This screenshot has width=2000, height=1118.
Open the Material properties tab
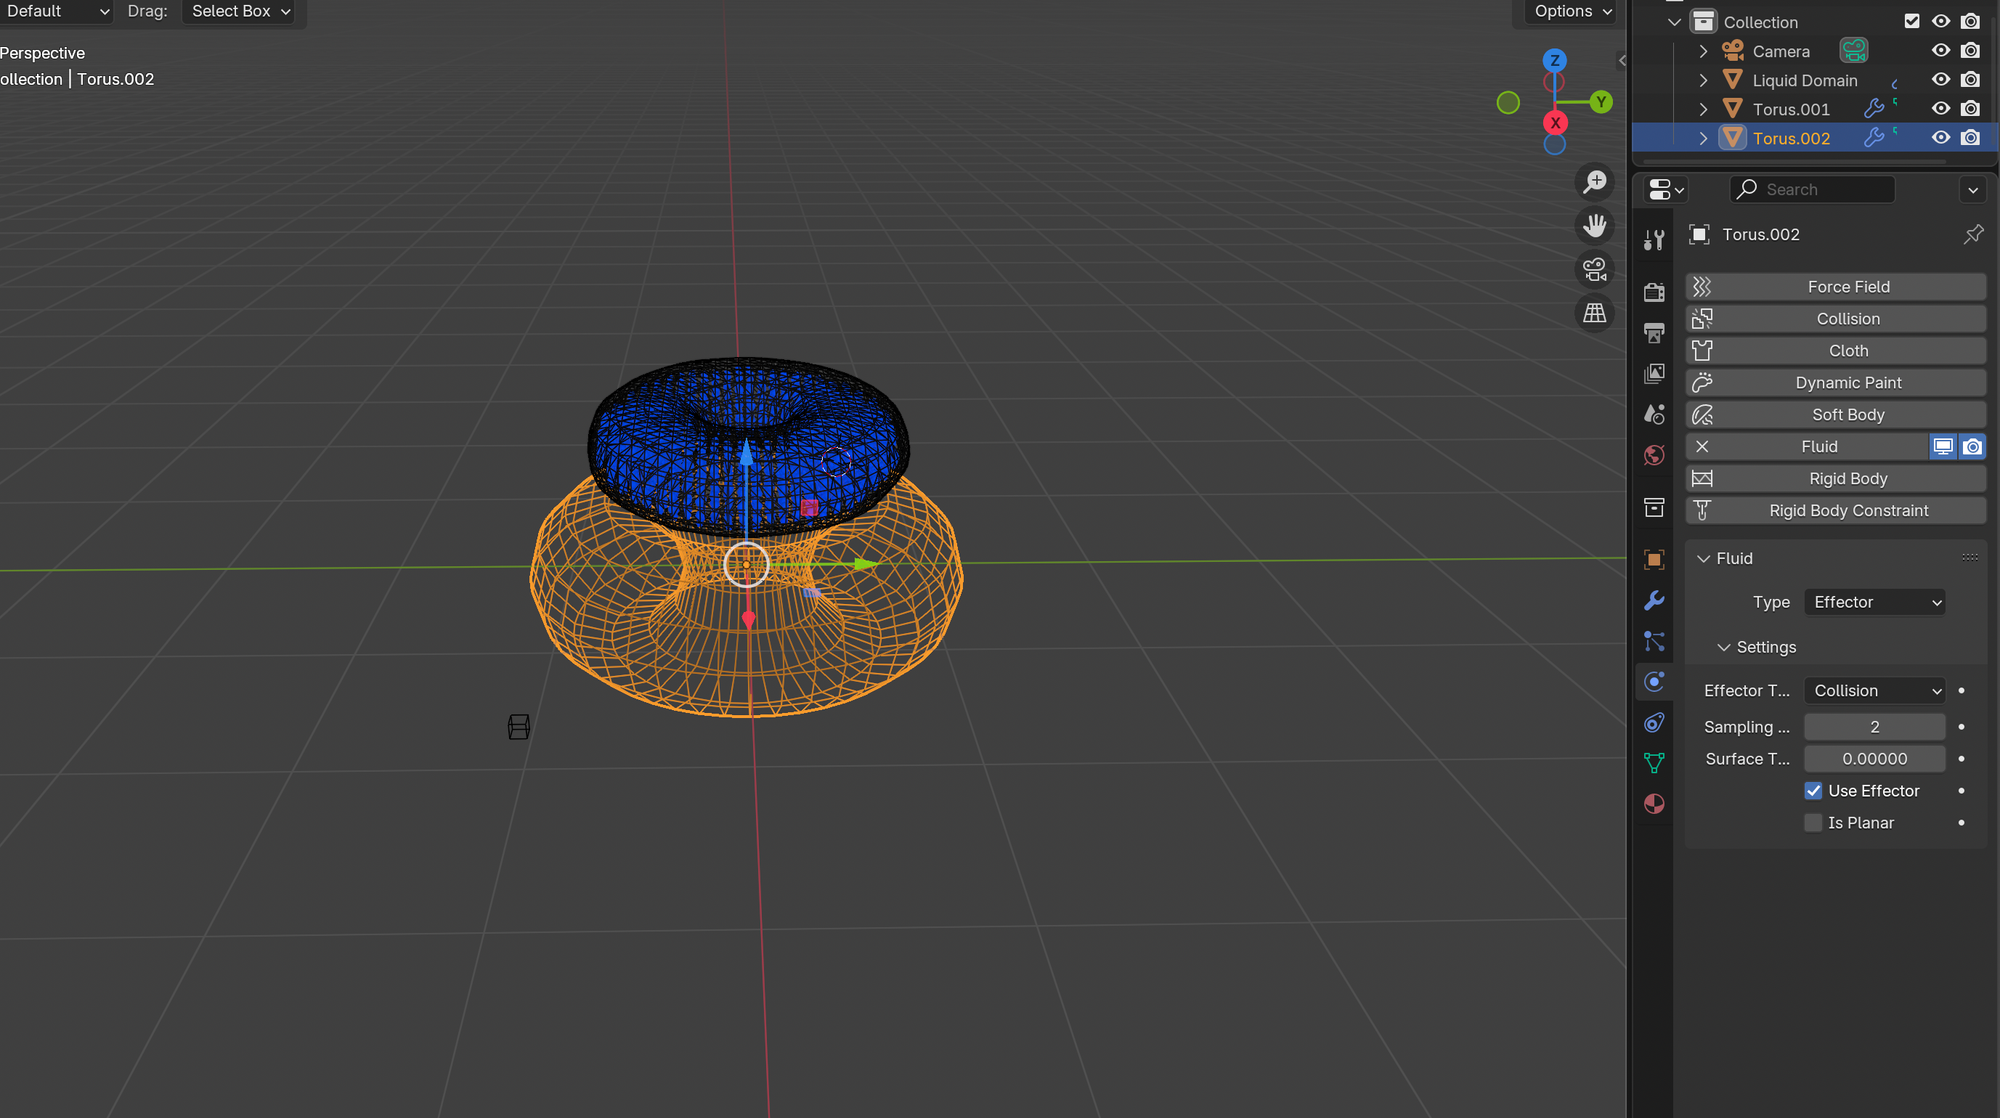coord(1654,804)
